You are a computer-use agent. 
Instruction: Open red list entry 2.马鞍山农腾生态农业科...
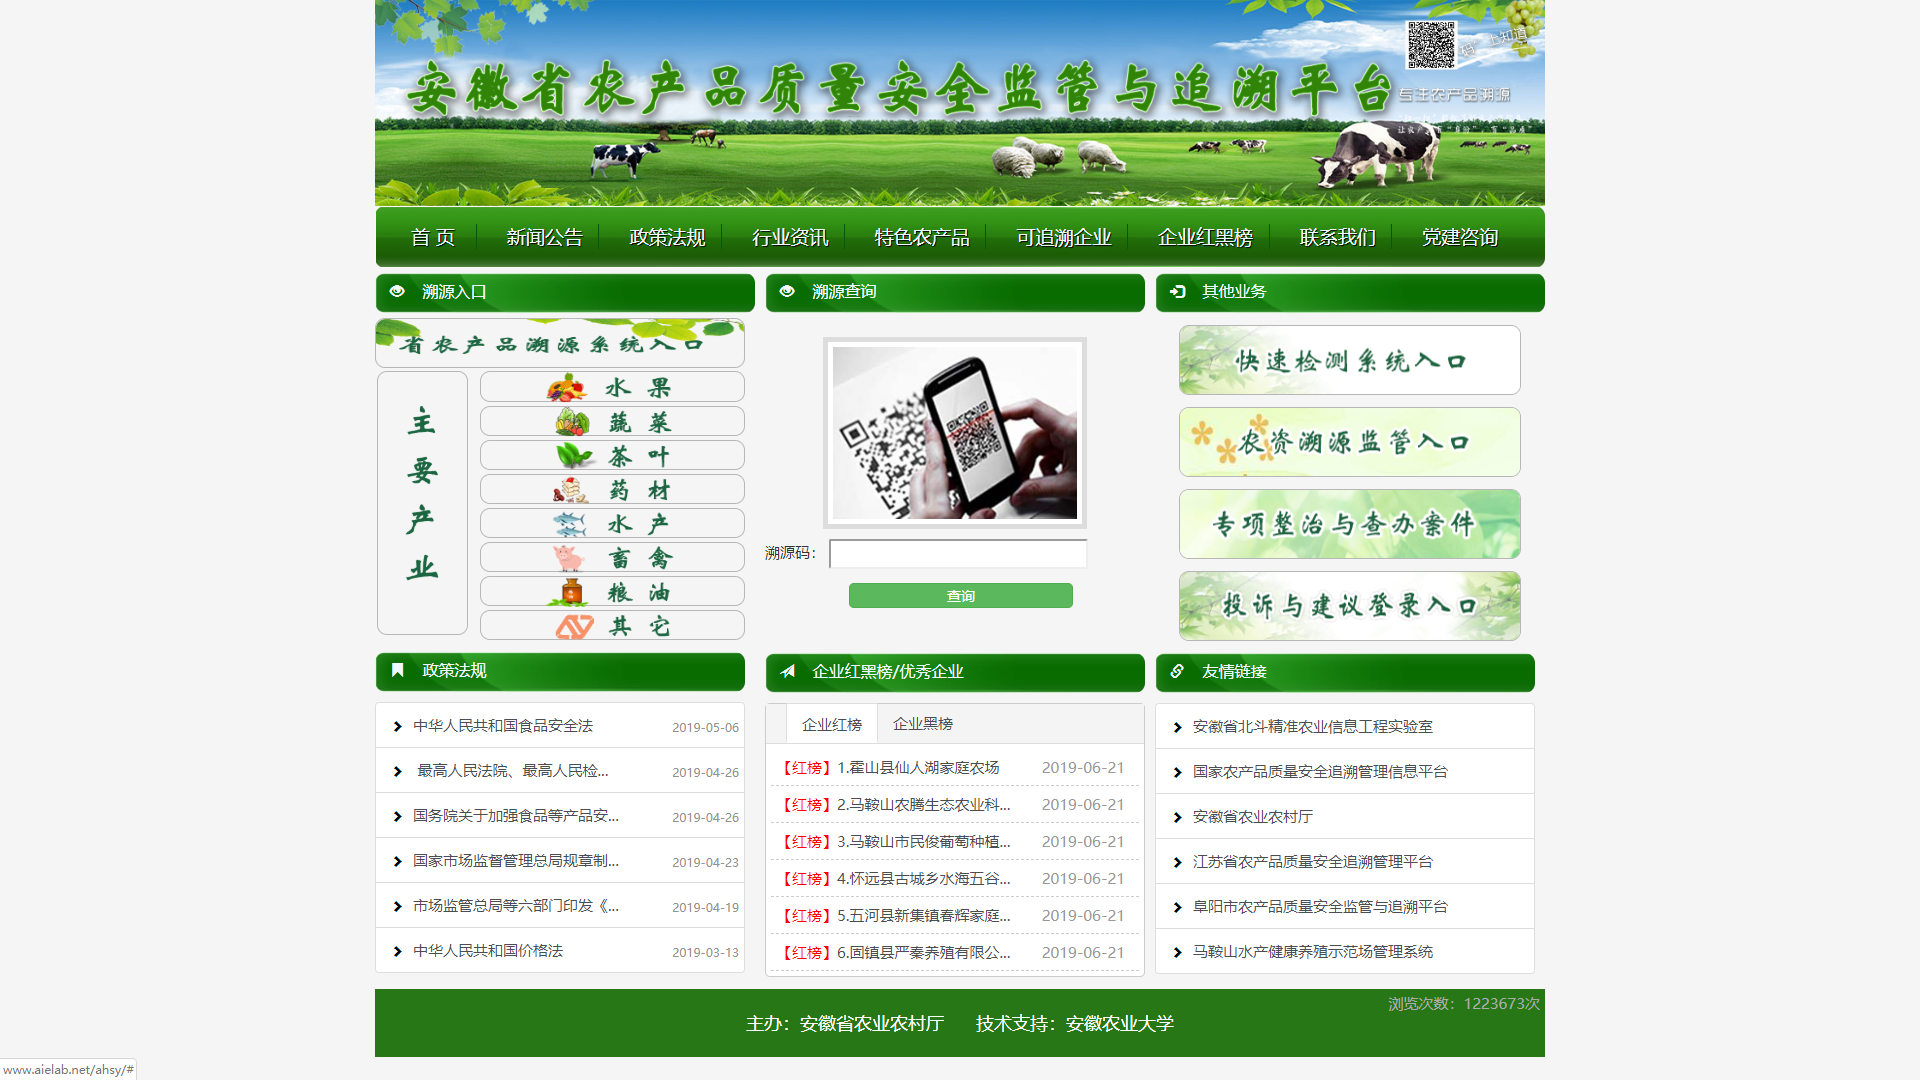pos(924,805)
